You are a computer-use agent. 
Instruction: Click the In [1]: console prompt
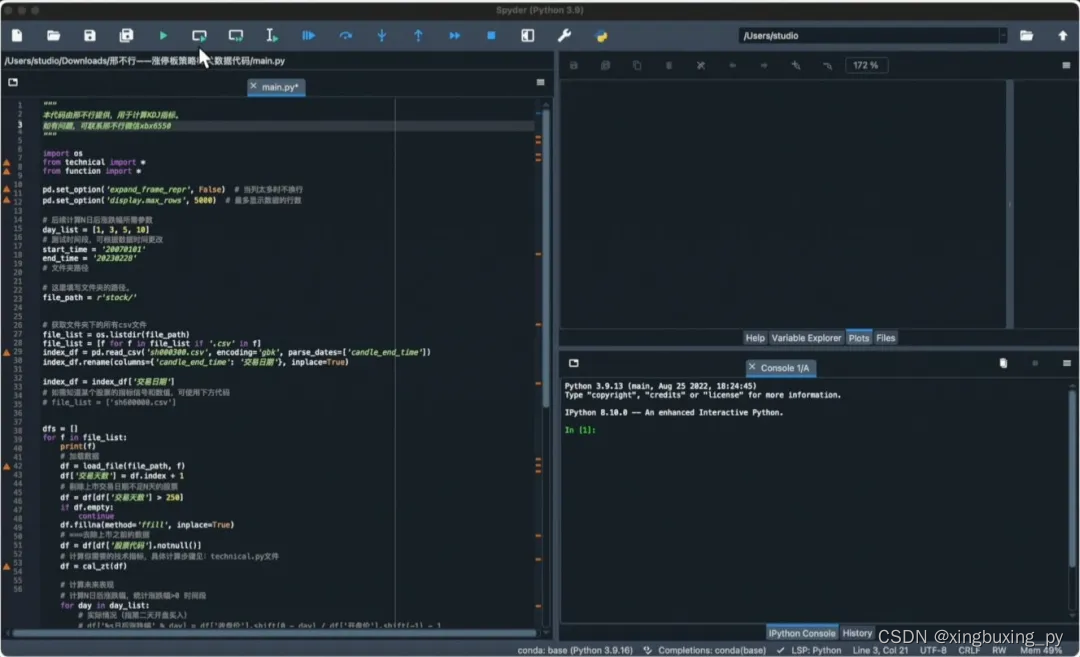tap(580, 430)
